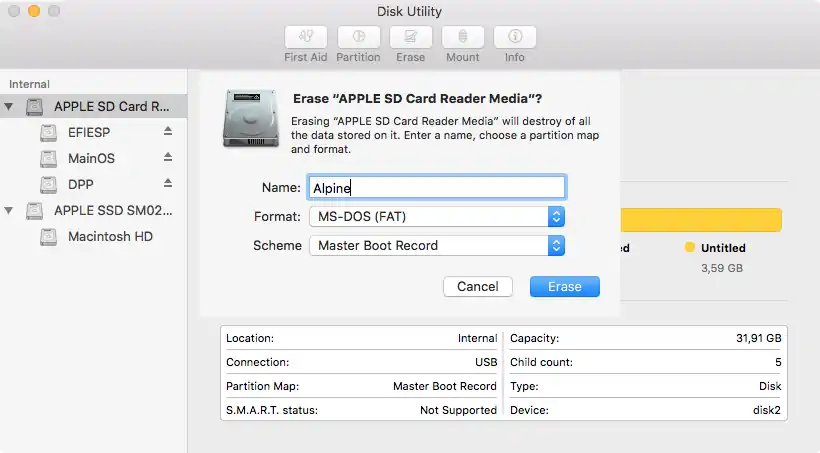Confirm with the Erase button
The height and width of the screenshot is (453, 820).
pos(564,287)
